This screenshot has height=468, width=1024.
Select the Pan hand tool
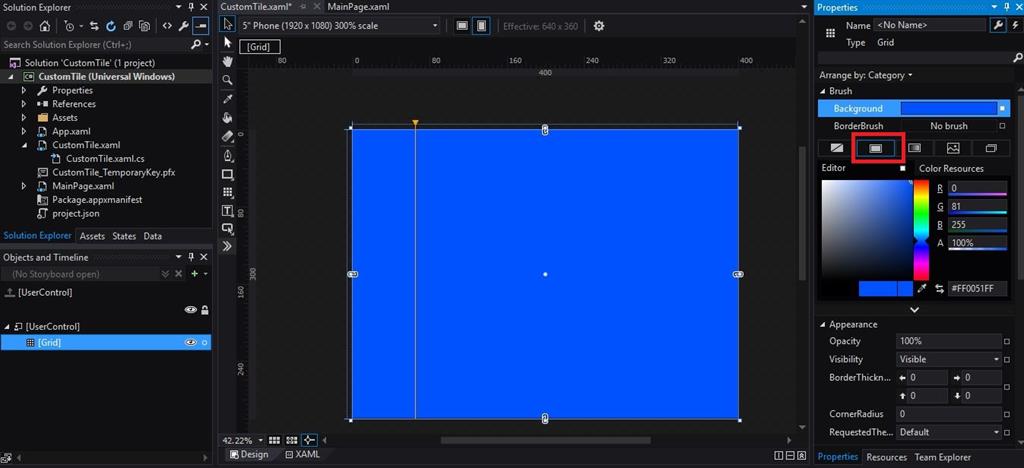pyautogui.click(x=227, y=61)
